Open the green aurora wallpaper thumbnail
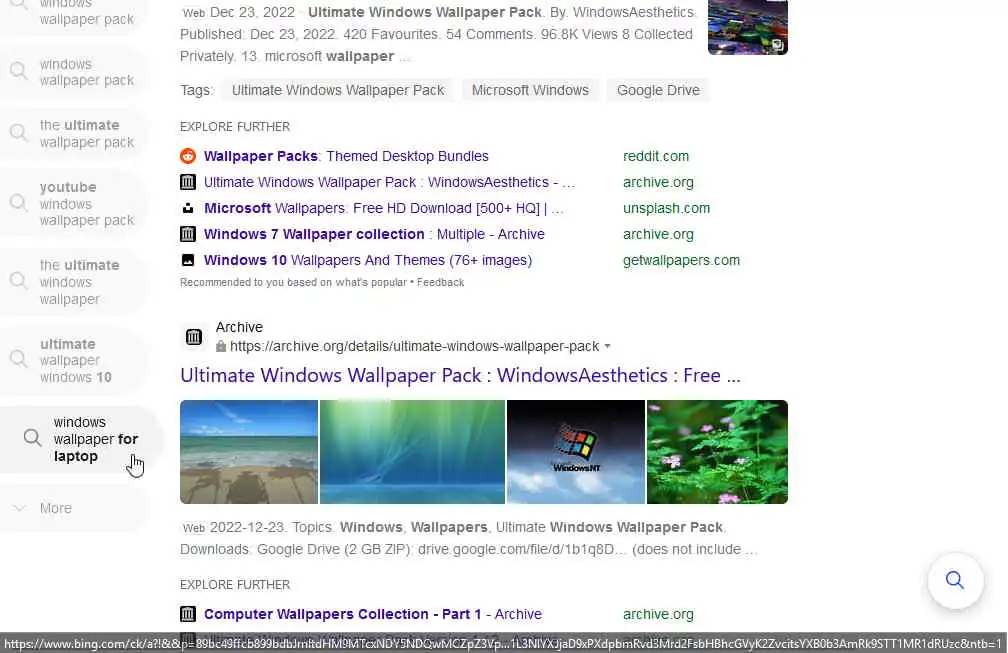Image resolution: width=1008 pixels, height=653 pixels. tap(412, 452)
